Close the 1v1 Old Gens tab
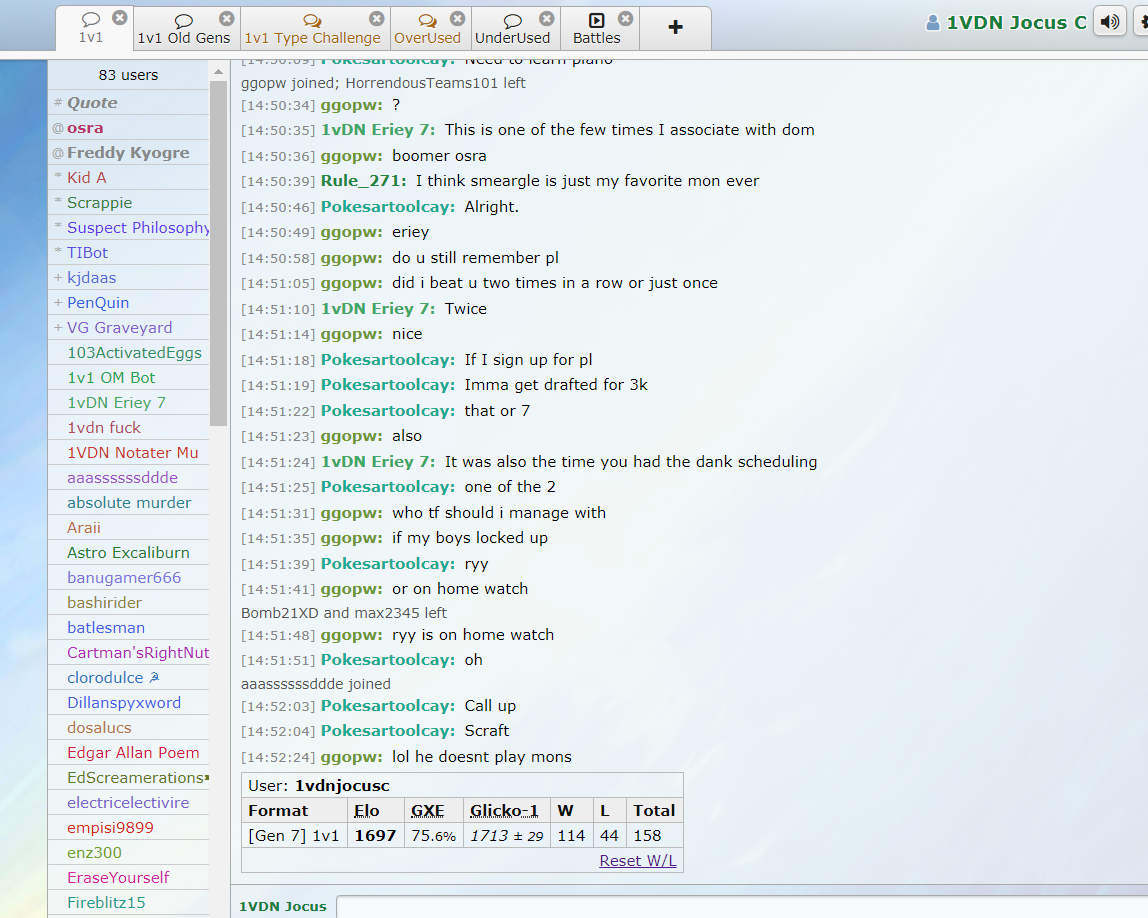 click(227, 18)
